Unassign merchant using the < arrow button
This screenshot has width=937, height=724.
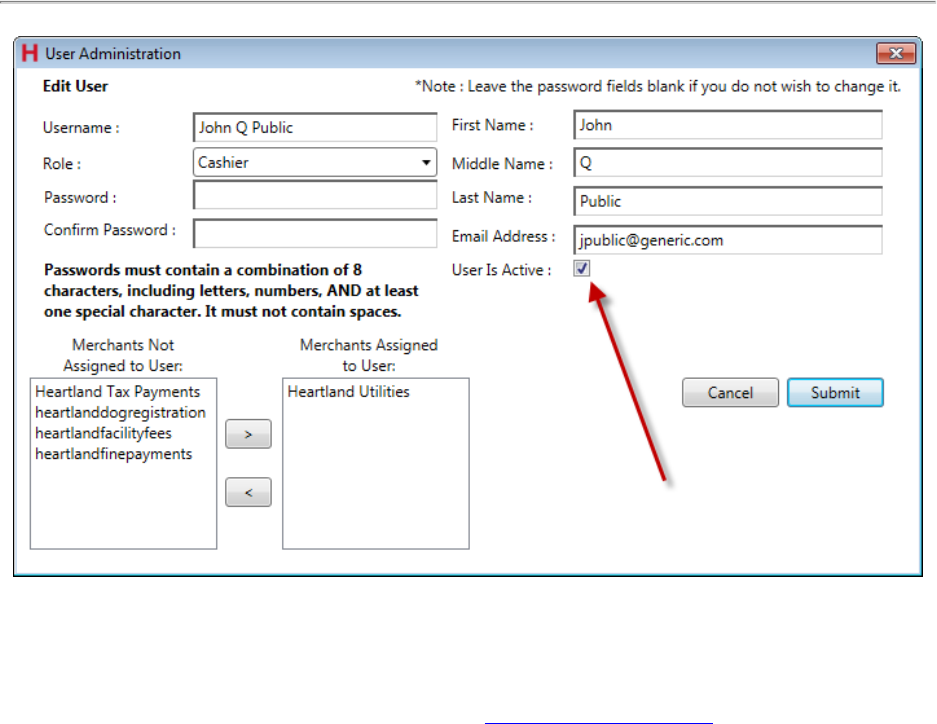point(248,492)
